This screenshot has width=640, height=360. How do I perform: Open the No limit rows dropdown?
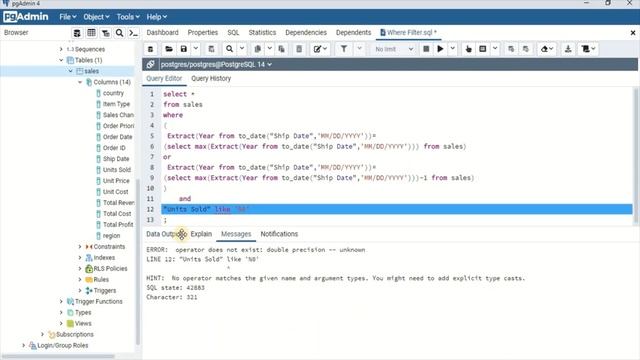click(x=393, y=49)
